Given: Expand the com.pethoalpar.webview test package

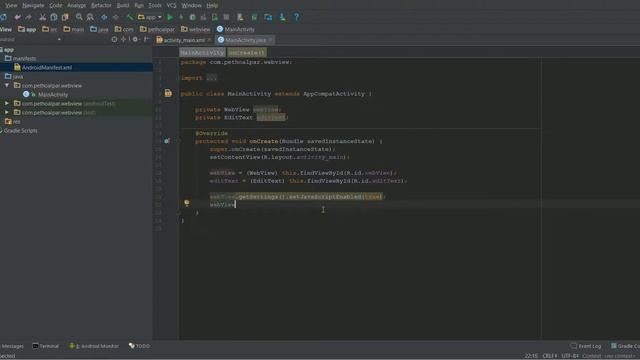Looking at the screenshot, I should (x=7, y=113).
